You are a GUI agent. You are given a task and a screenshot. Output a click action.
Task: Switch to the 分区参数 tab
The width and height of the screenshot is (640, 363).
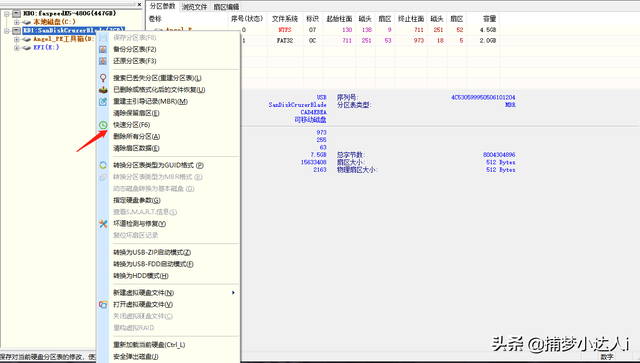[x=162, y=6]
